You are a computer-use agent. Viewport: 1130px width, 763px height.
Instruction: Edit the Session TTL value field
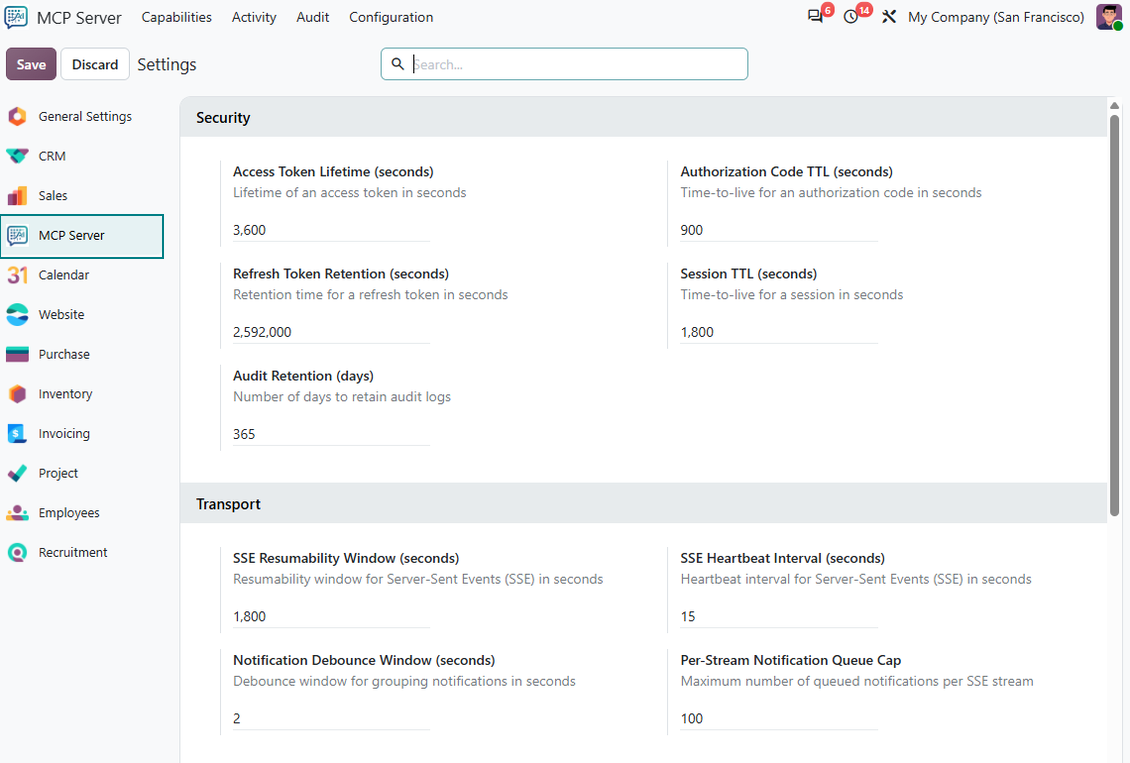click(x=779, y=332)
